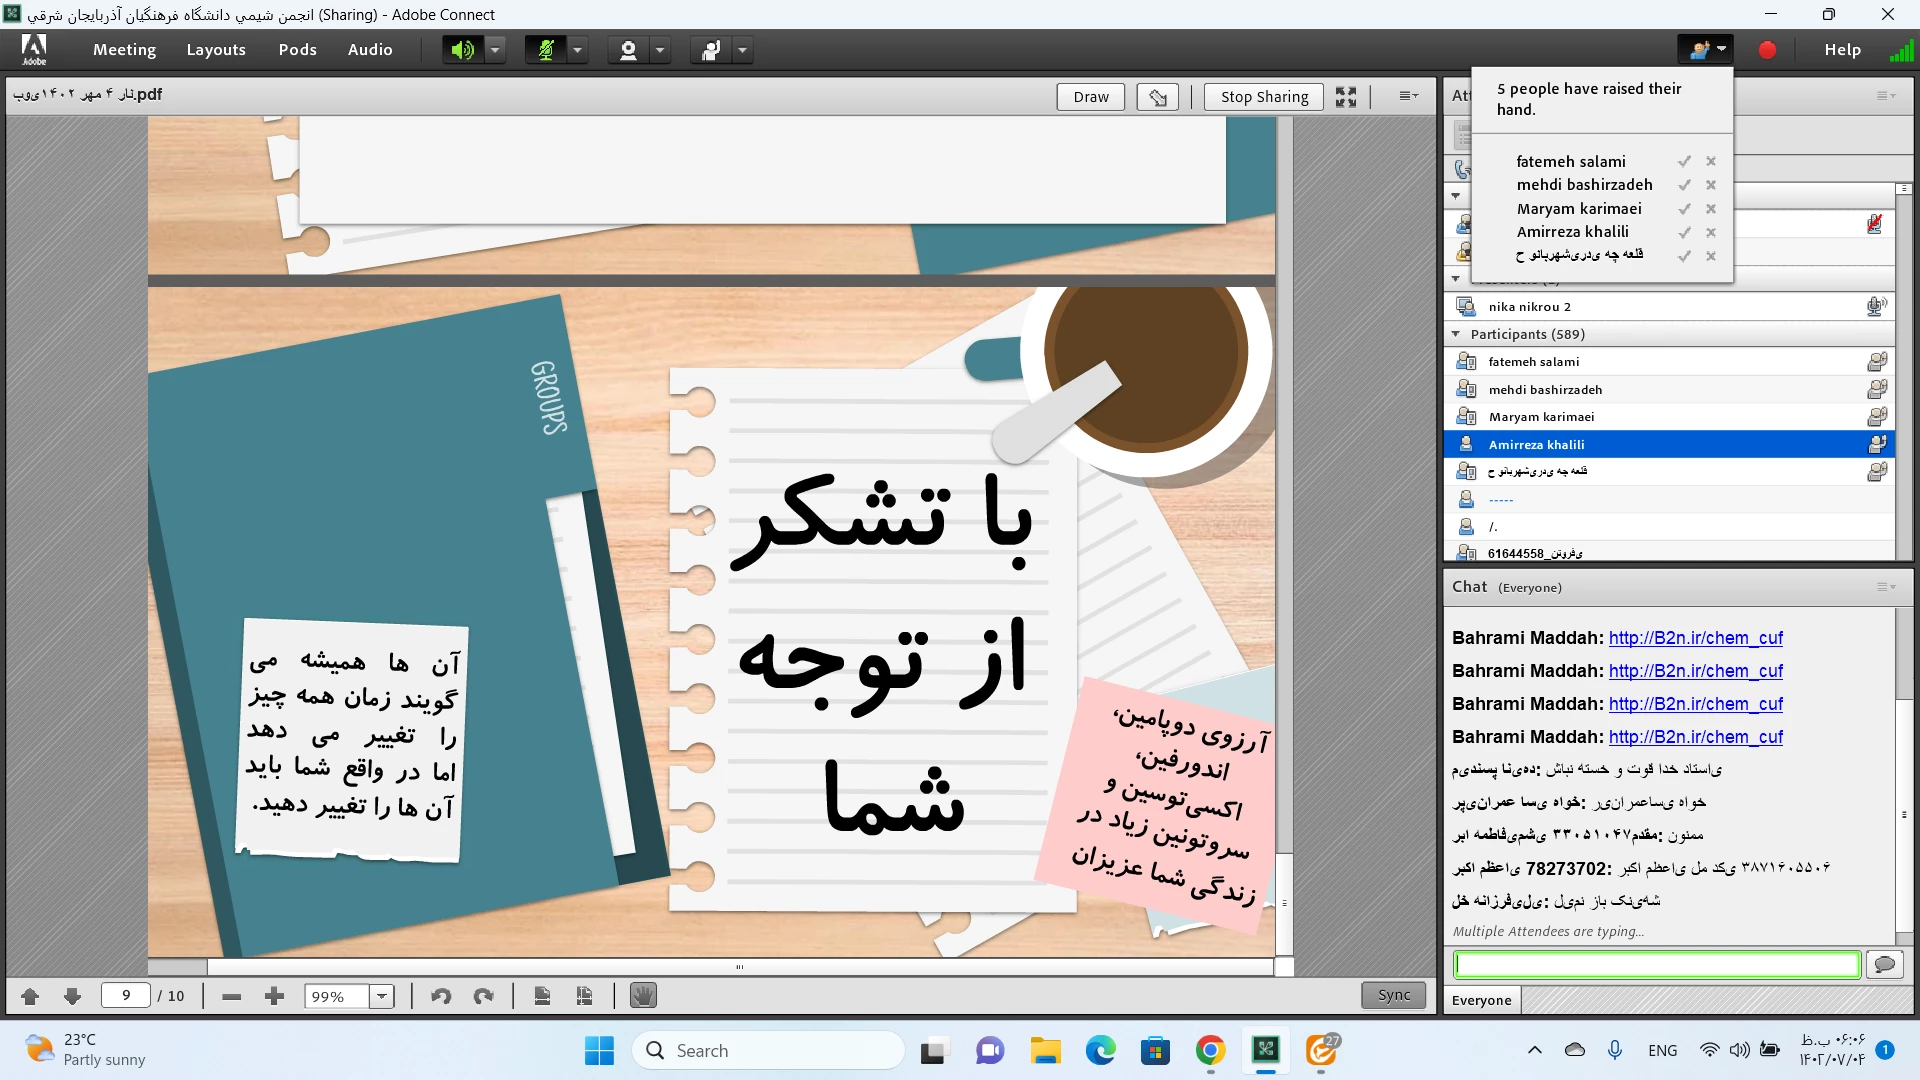Toggle the muted microphone icon

coord(546,50)
